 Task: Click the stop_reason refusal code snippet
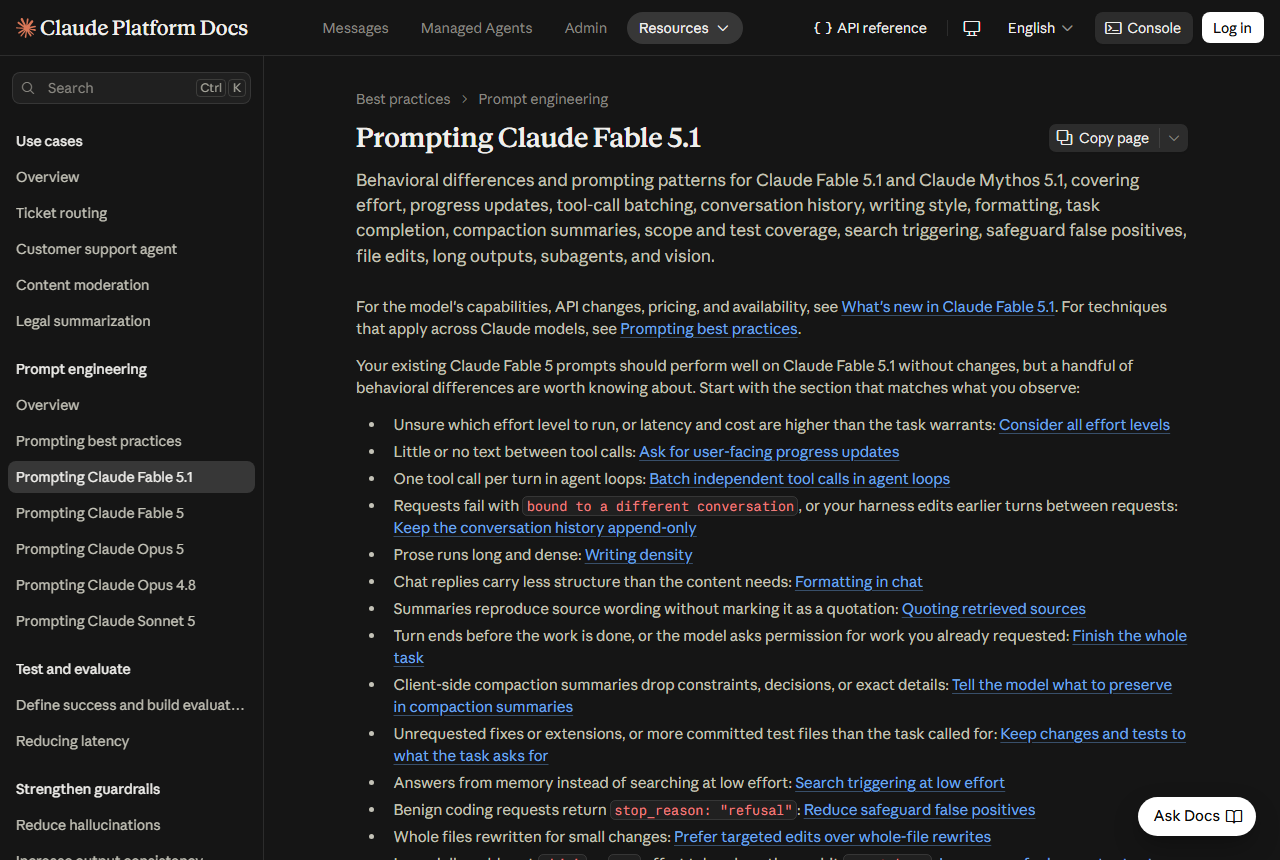point(704,810)
